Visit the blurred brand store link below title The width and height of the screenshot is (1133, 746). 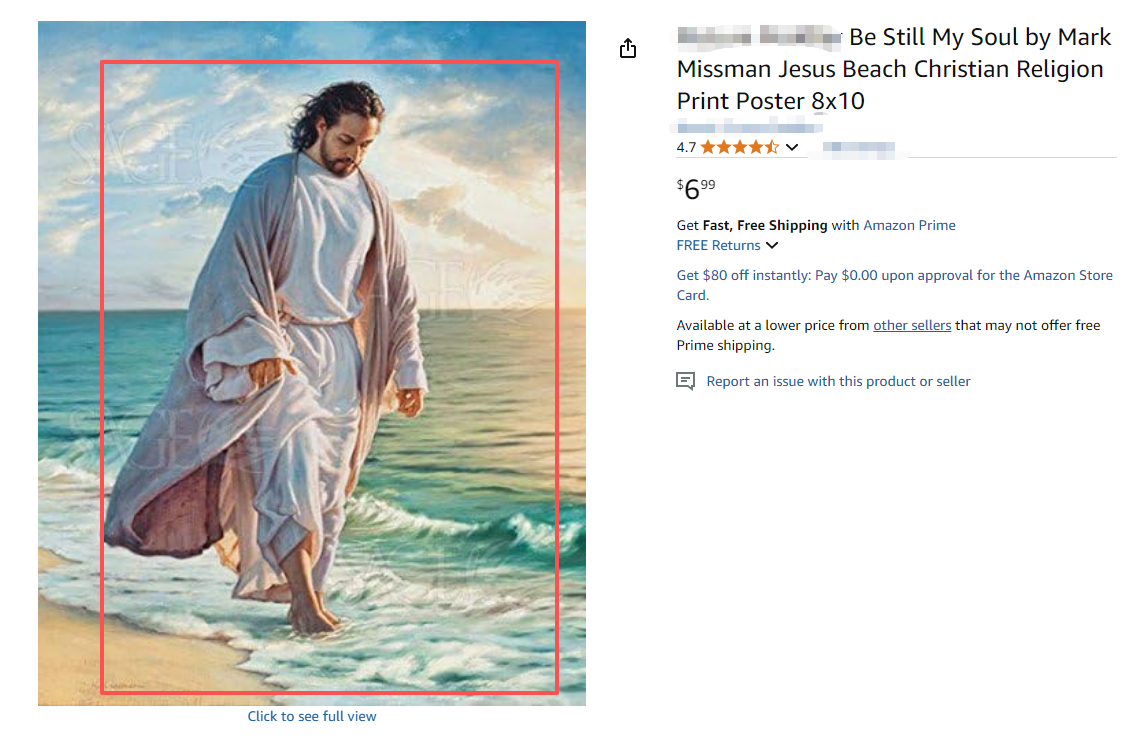(749, 127)
